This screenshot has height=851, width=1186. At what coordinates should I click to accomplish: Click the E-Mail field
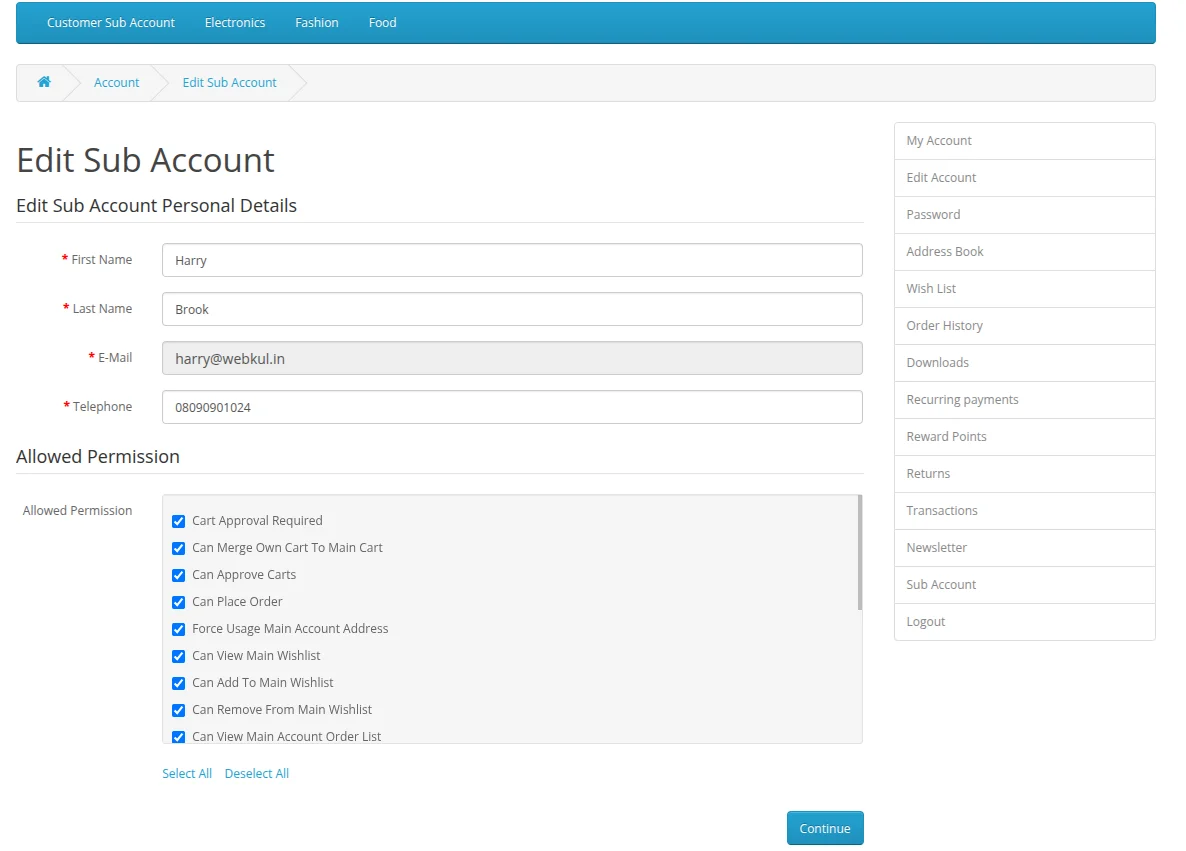[x=512, y=359]
